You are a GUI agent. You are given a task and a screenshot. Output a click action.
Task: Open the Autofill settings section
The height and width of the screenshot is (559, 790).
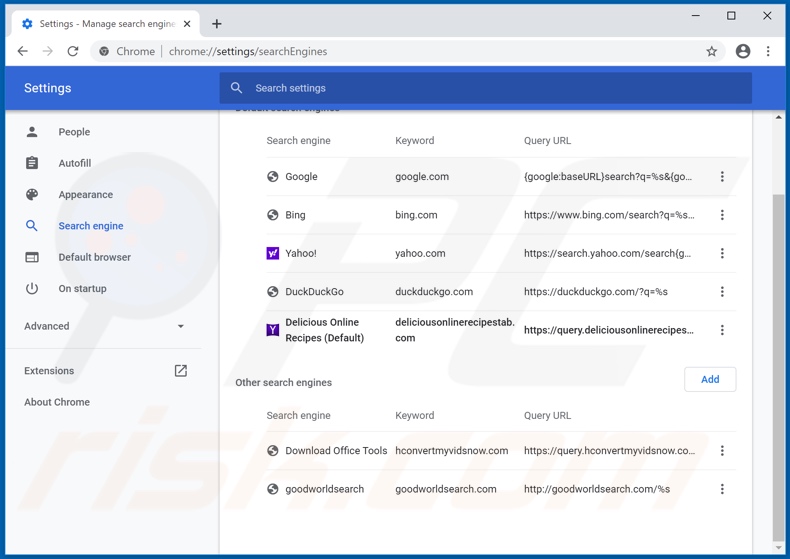pyautogui.click(x=75, y=163)
